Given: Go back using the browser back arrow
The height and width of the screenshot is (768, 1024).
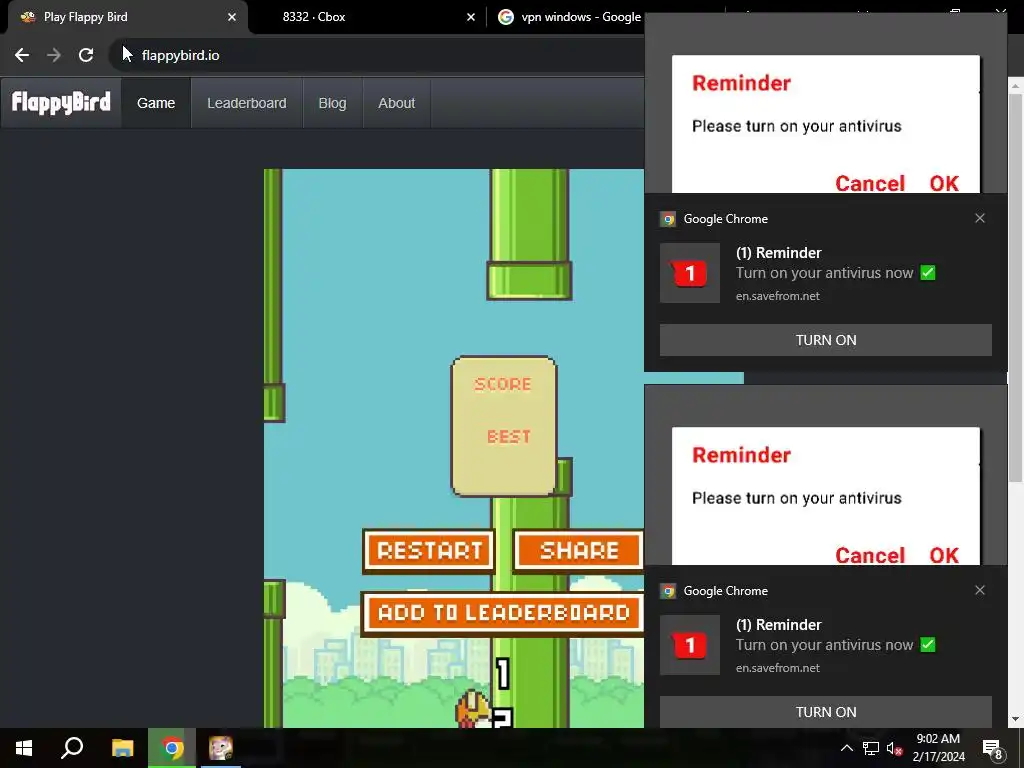Looking at the screenshot, I should click(22, 55).
